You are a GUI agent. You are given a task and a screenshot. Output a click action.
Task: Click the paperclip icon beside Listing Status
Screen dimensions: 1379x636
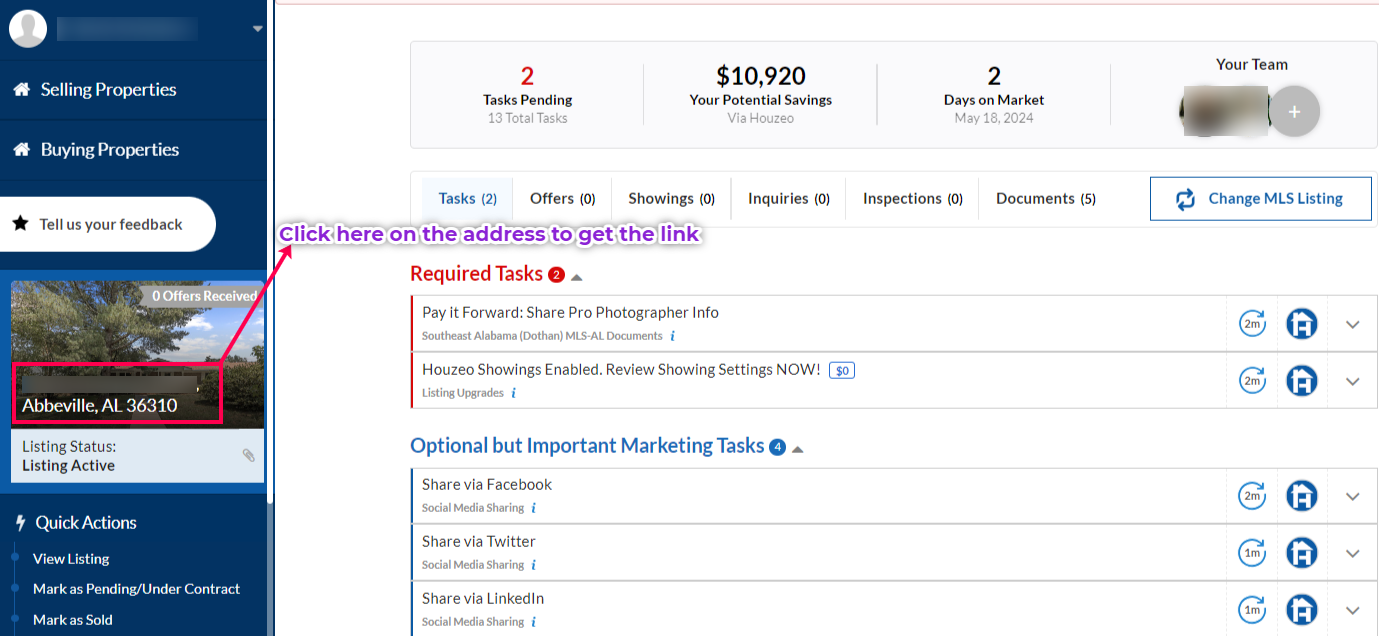coord(249,456)
